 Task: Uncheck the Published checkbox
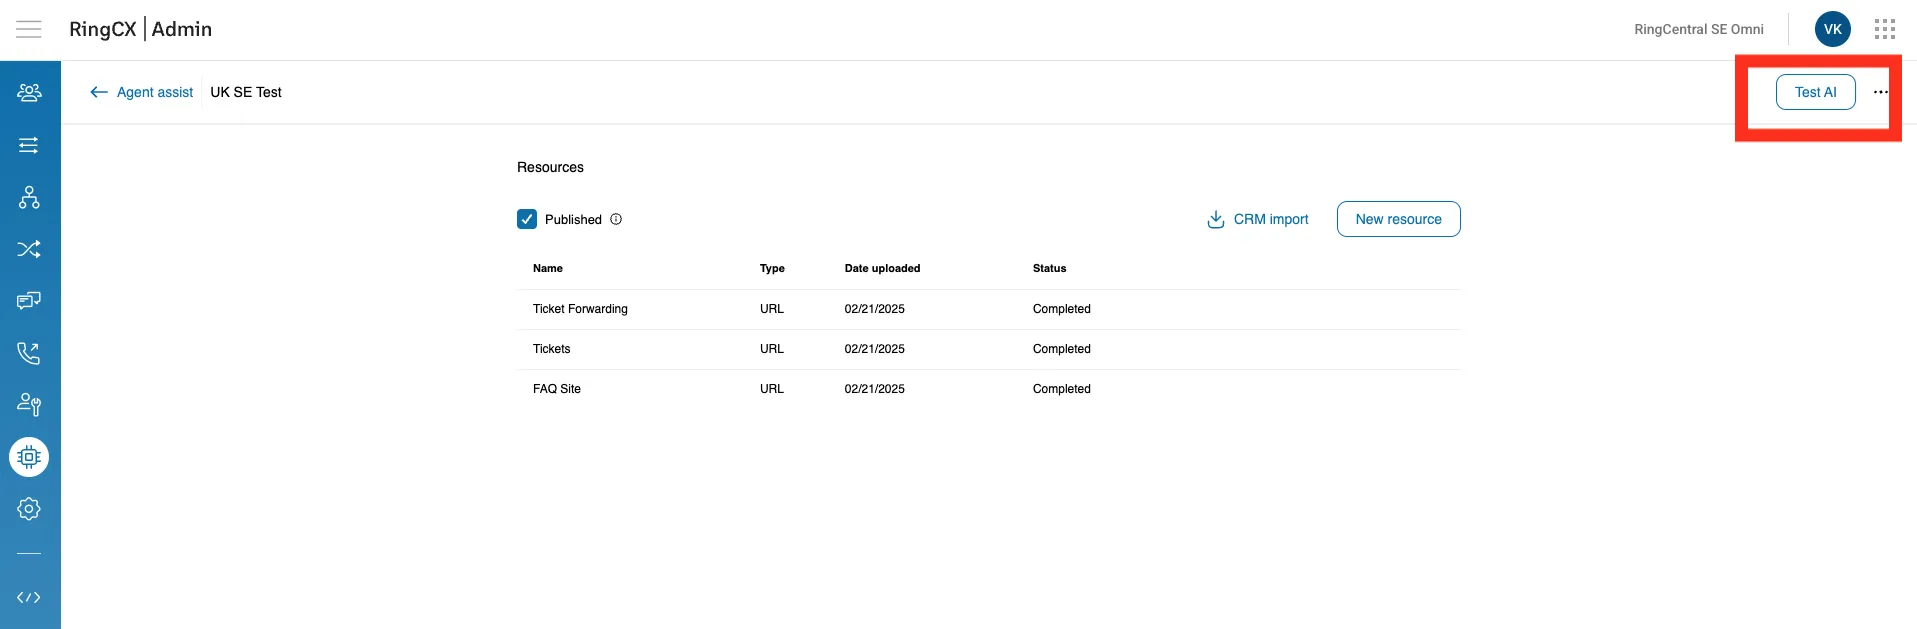pyautogui.click(x=527, y=219)
